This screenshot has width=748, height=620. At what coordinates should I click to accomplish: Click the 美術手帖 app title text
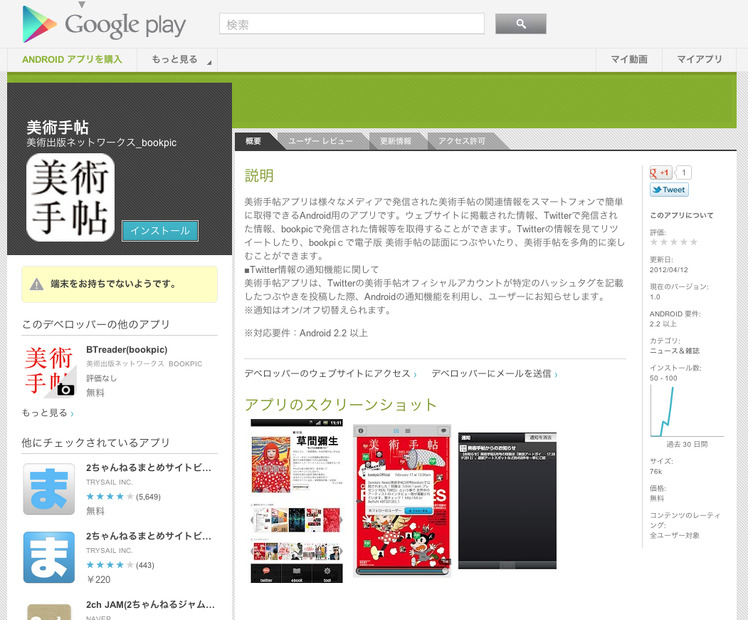click(x=57, y=127)
